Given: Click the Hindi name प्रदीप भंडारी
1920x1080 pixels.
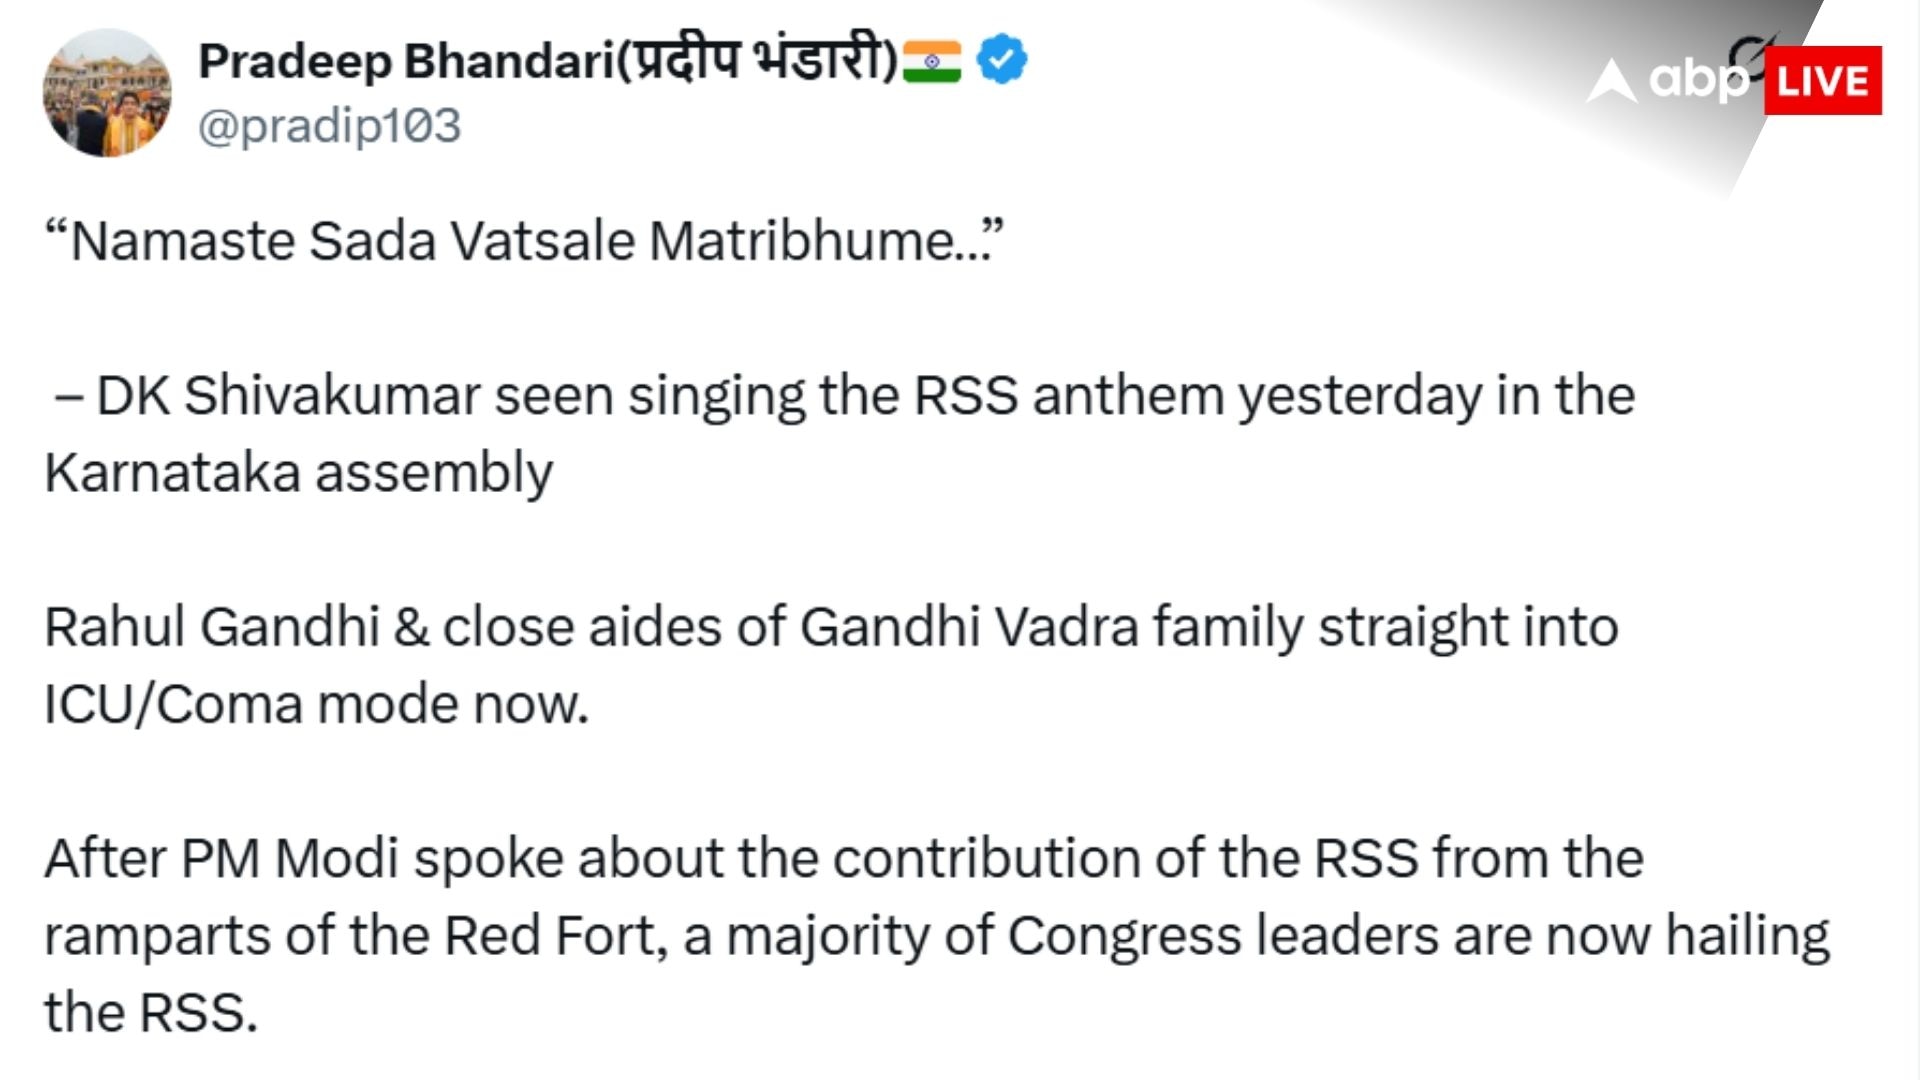Looking at the screenshot, I should [756, 60].
